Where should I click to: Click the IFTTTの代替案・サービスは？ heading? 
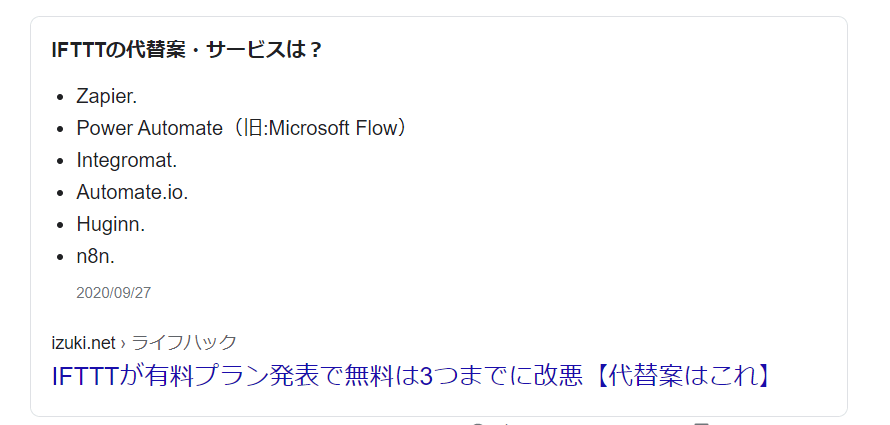click(187, 50)
